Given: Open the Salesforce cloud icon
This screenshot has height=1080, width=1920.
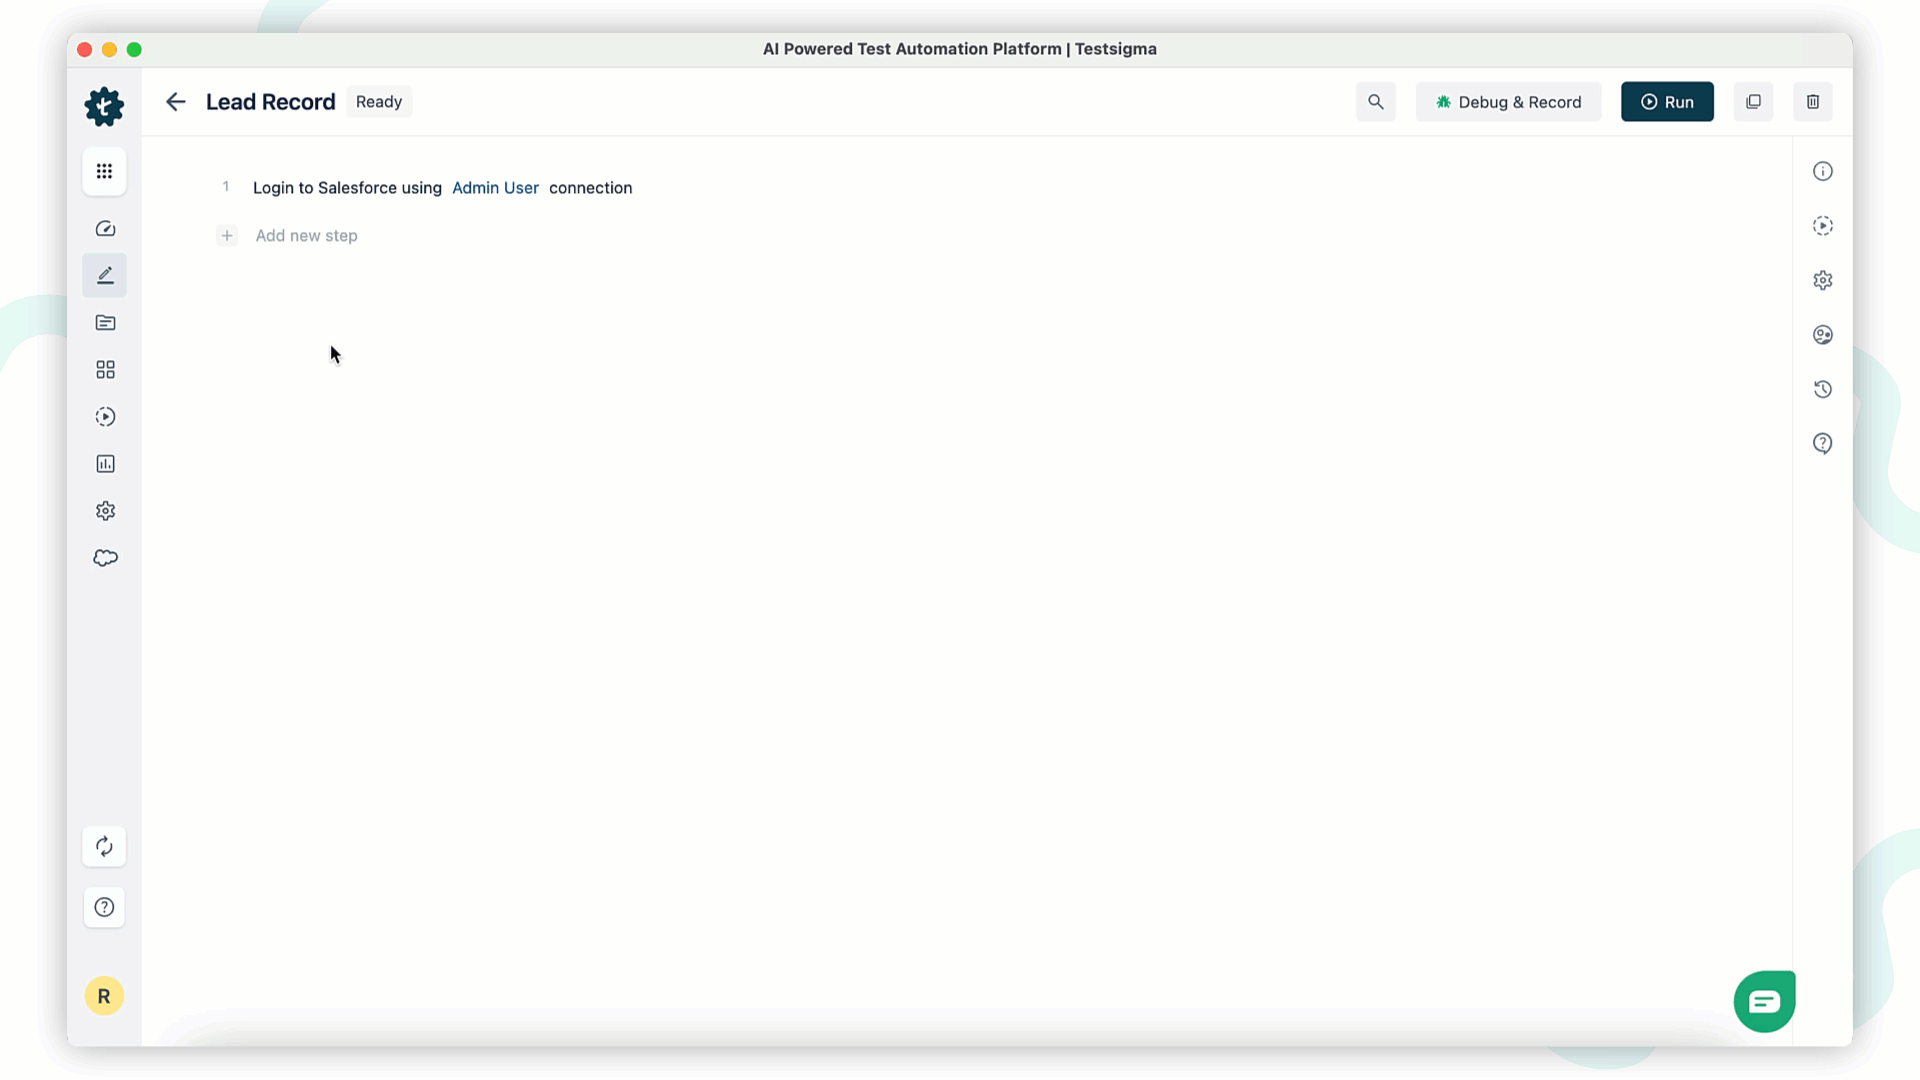Looking at the screenshot, I should coord(105,558).
